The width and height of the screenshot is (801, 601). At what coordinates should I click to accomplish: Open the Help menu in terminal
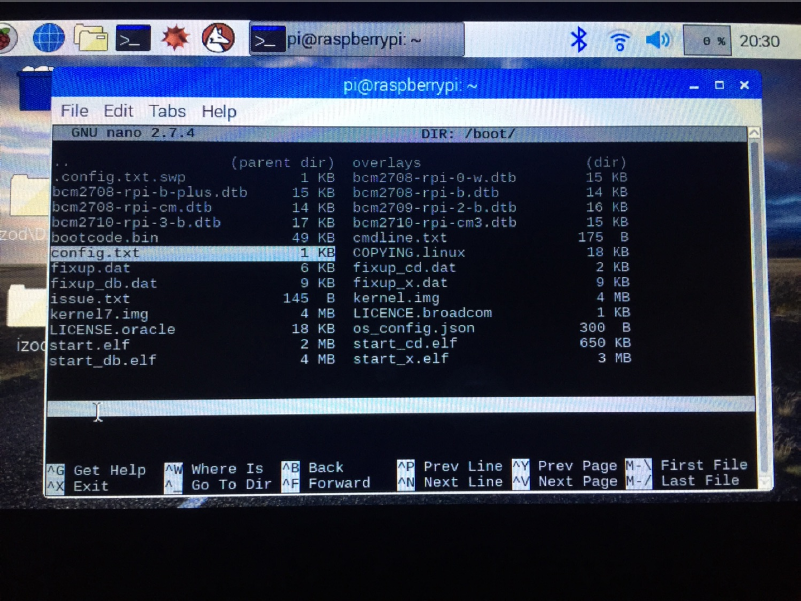point(219,111)
